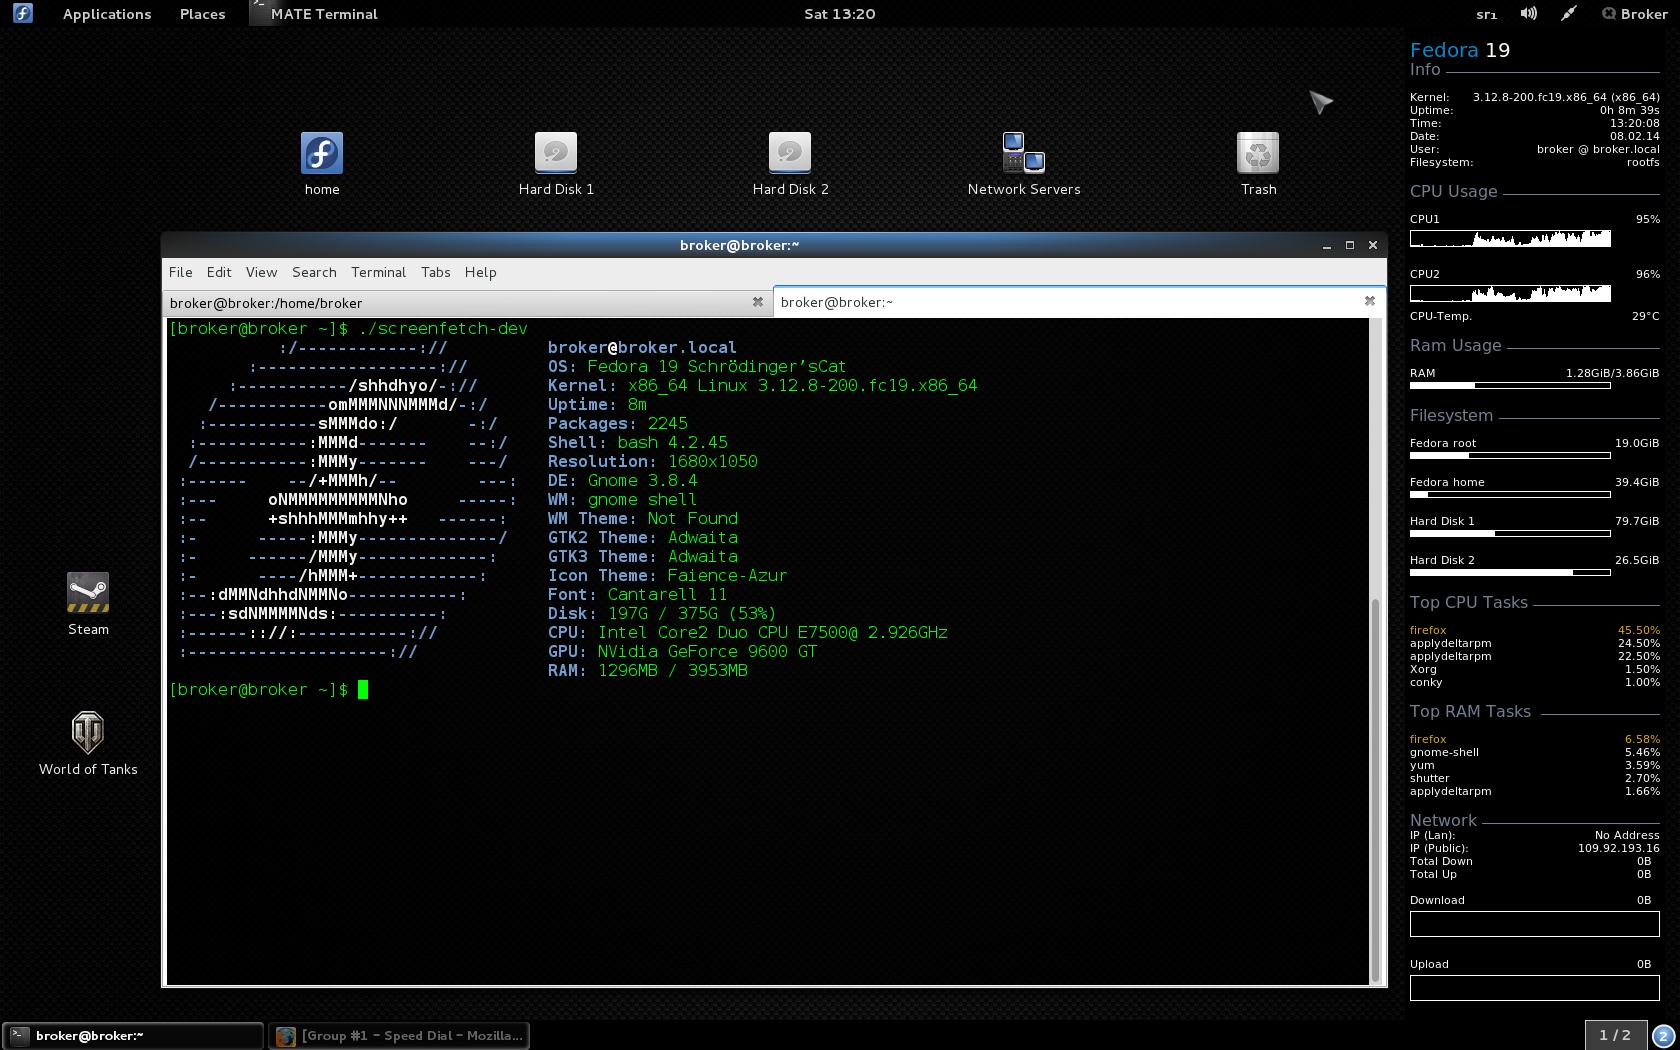Open the terminal File menu
Viewport: 1680px width, 1050px height.
(181, 272)
